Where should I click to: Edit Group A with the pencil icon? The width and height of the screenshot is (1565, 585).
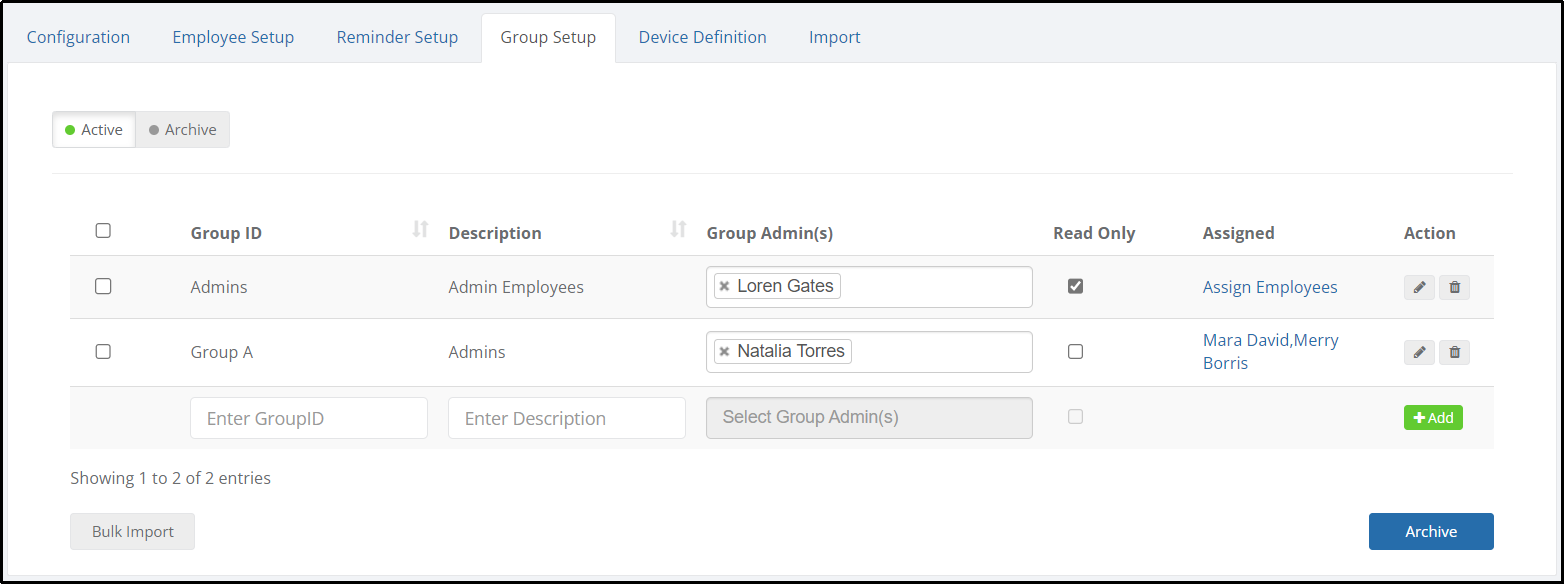[1419, 352]
